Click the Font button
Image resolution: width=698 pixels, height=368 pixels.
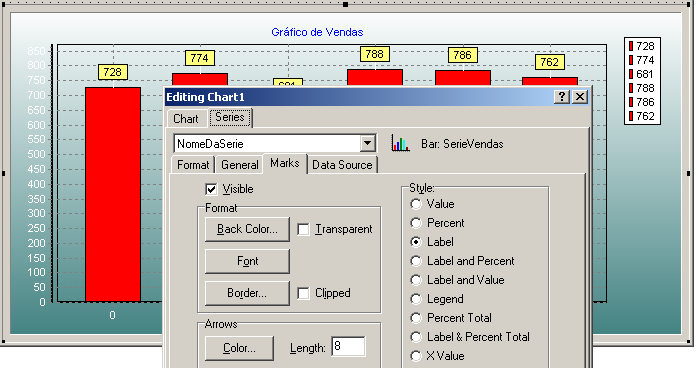[247, 261]
